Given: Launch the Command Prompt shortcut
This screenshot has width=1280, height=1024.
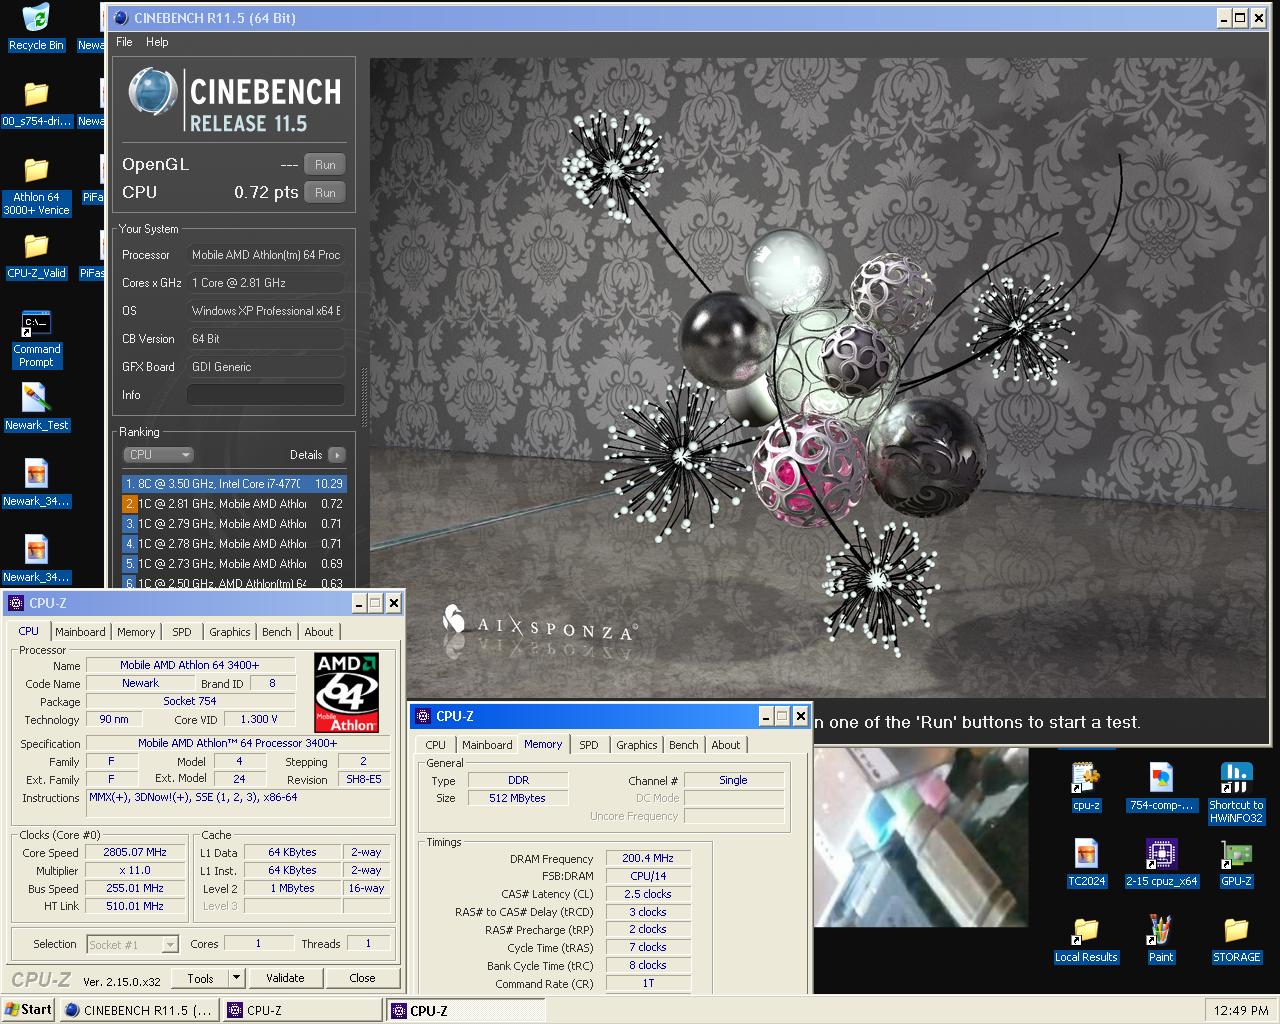Looking at the screenshot, I should click(36, 339).
